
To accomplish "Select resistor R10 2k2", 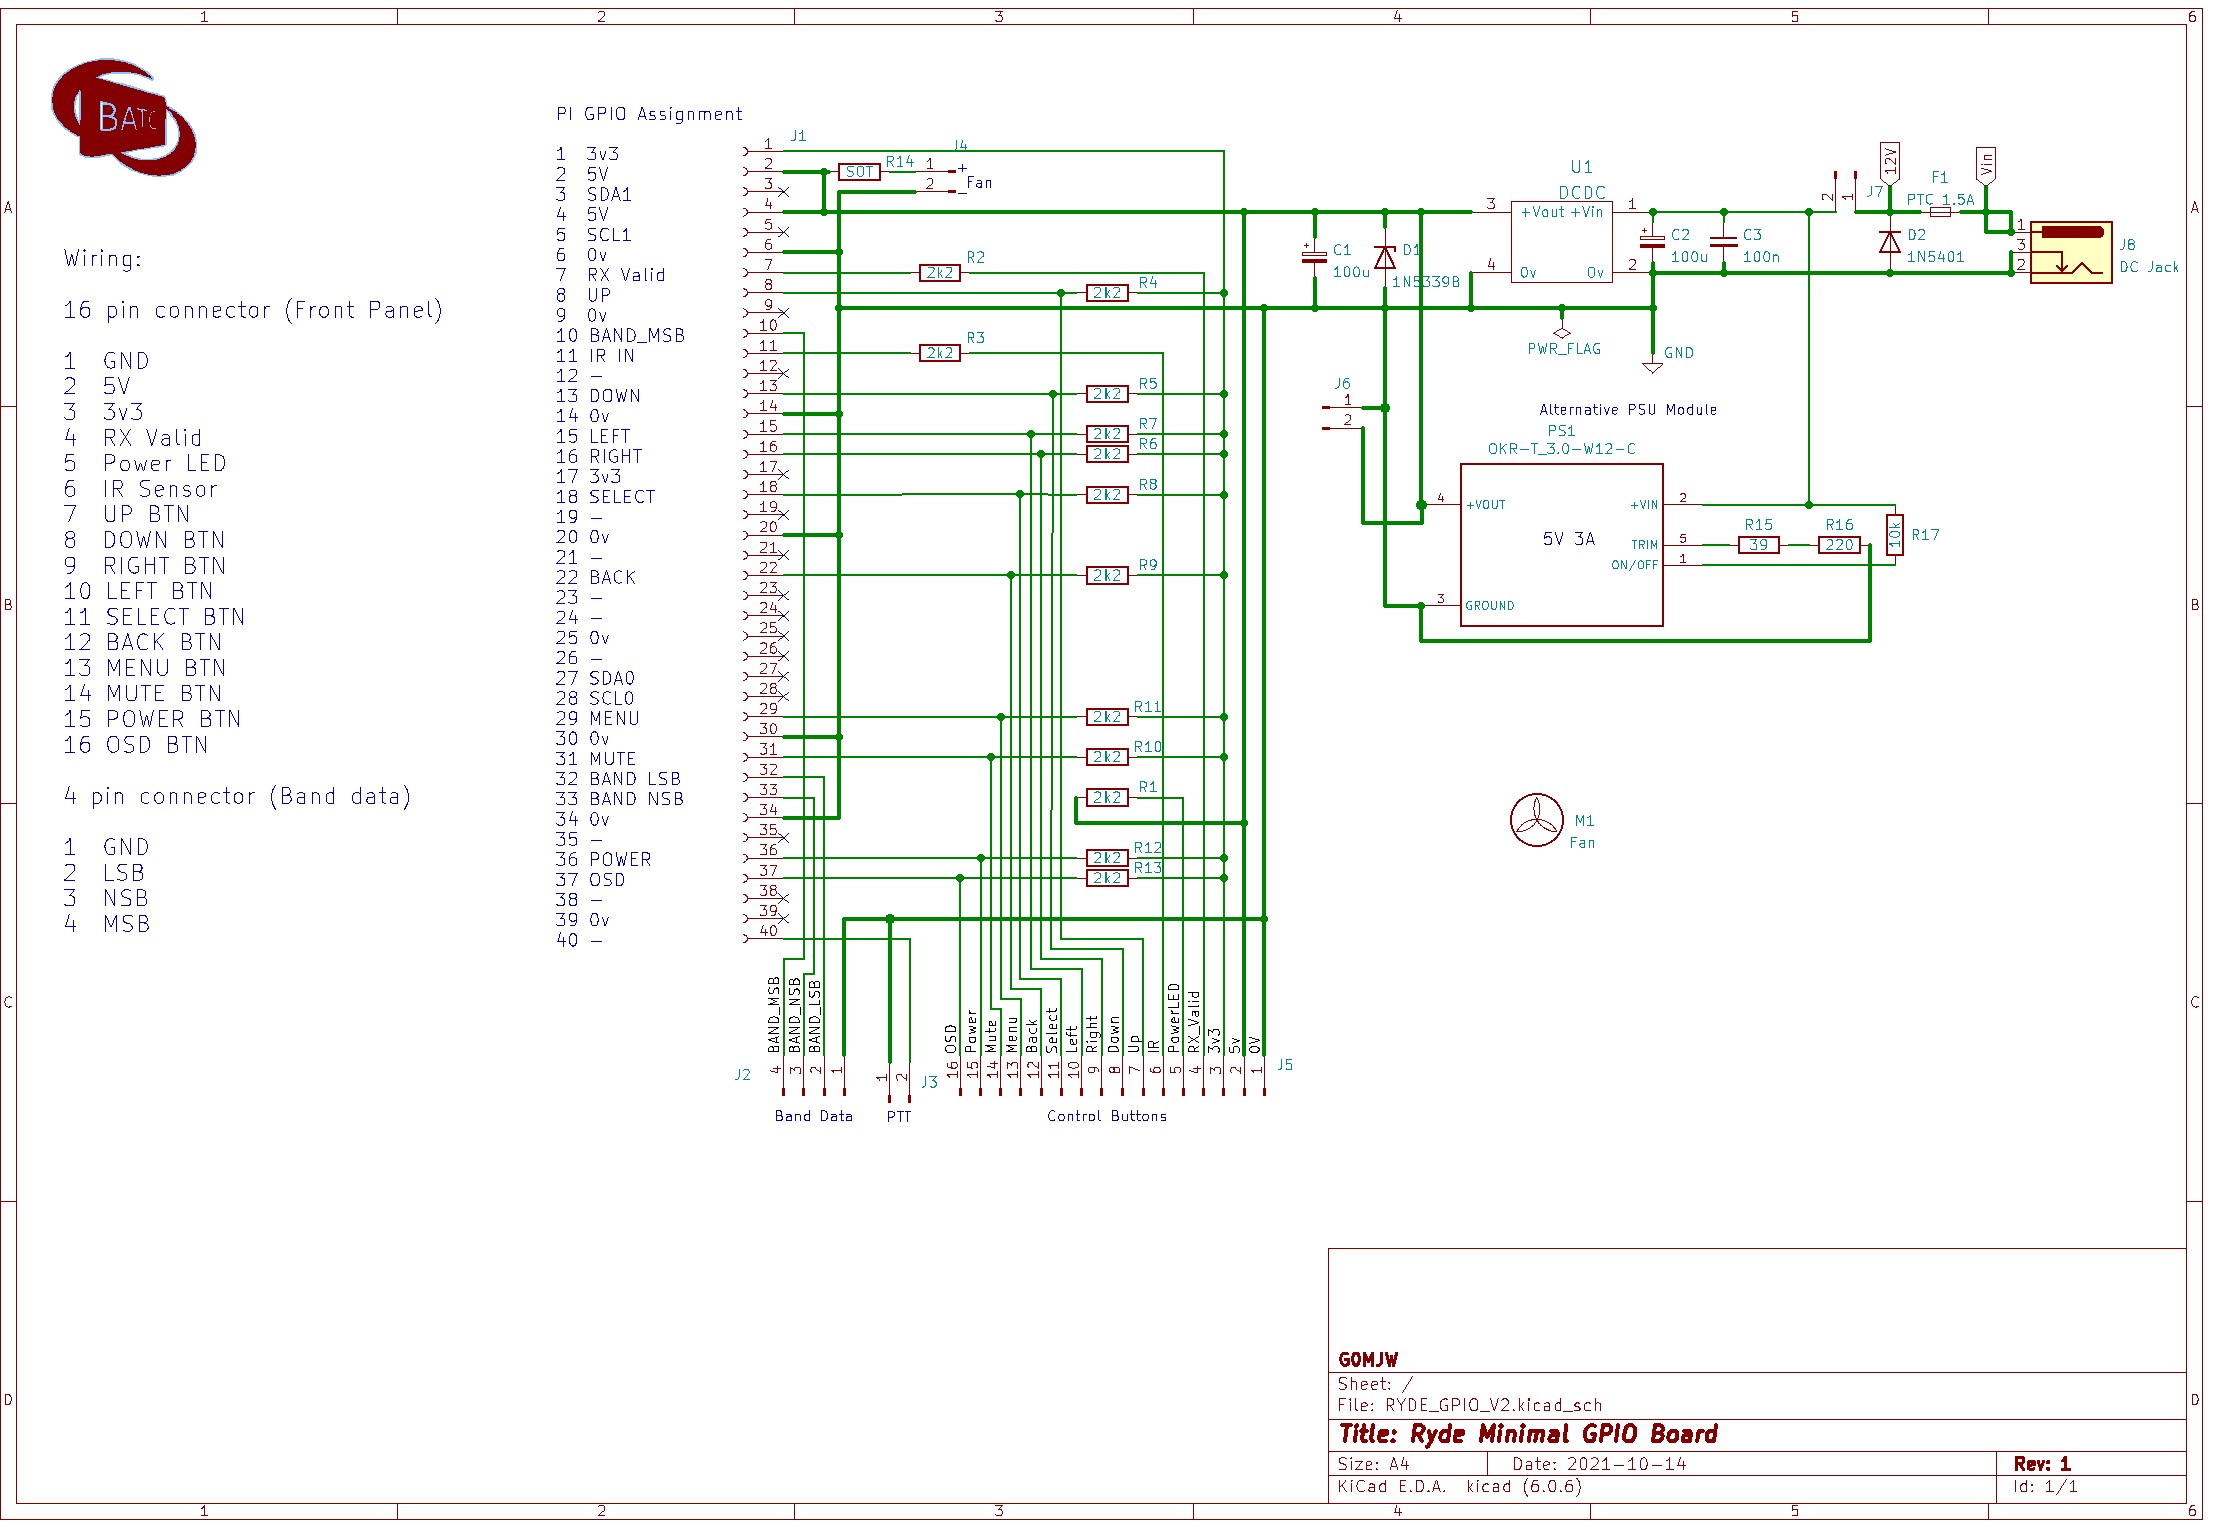I will click(1107, 757).
